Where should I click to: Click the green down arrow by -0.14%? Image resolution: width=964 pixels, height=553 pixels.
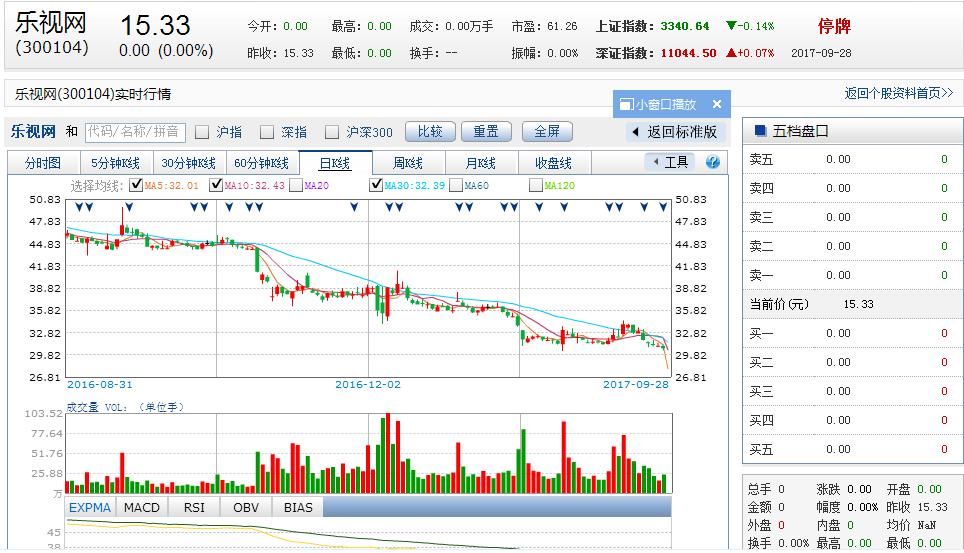coord(731,26)
